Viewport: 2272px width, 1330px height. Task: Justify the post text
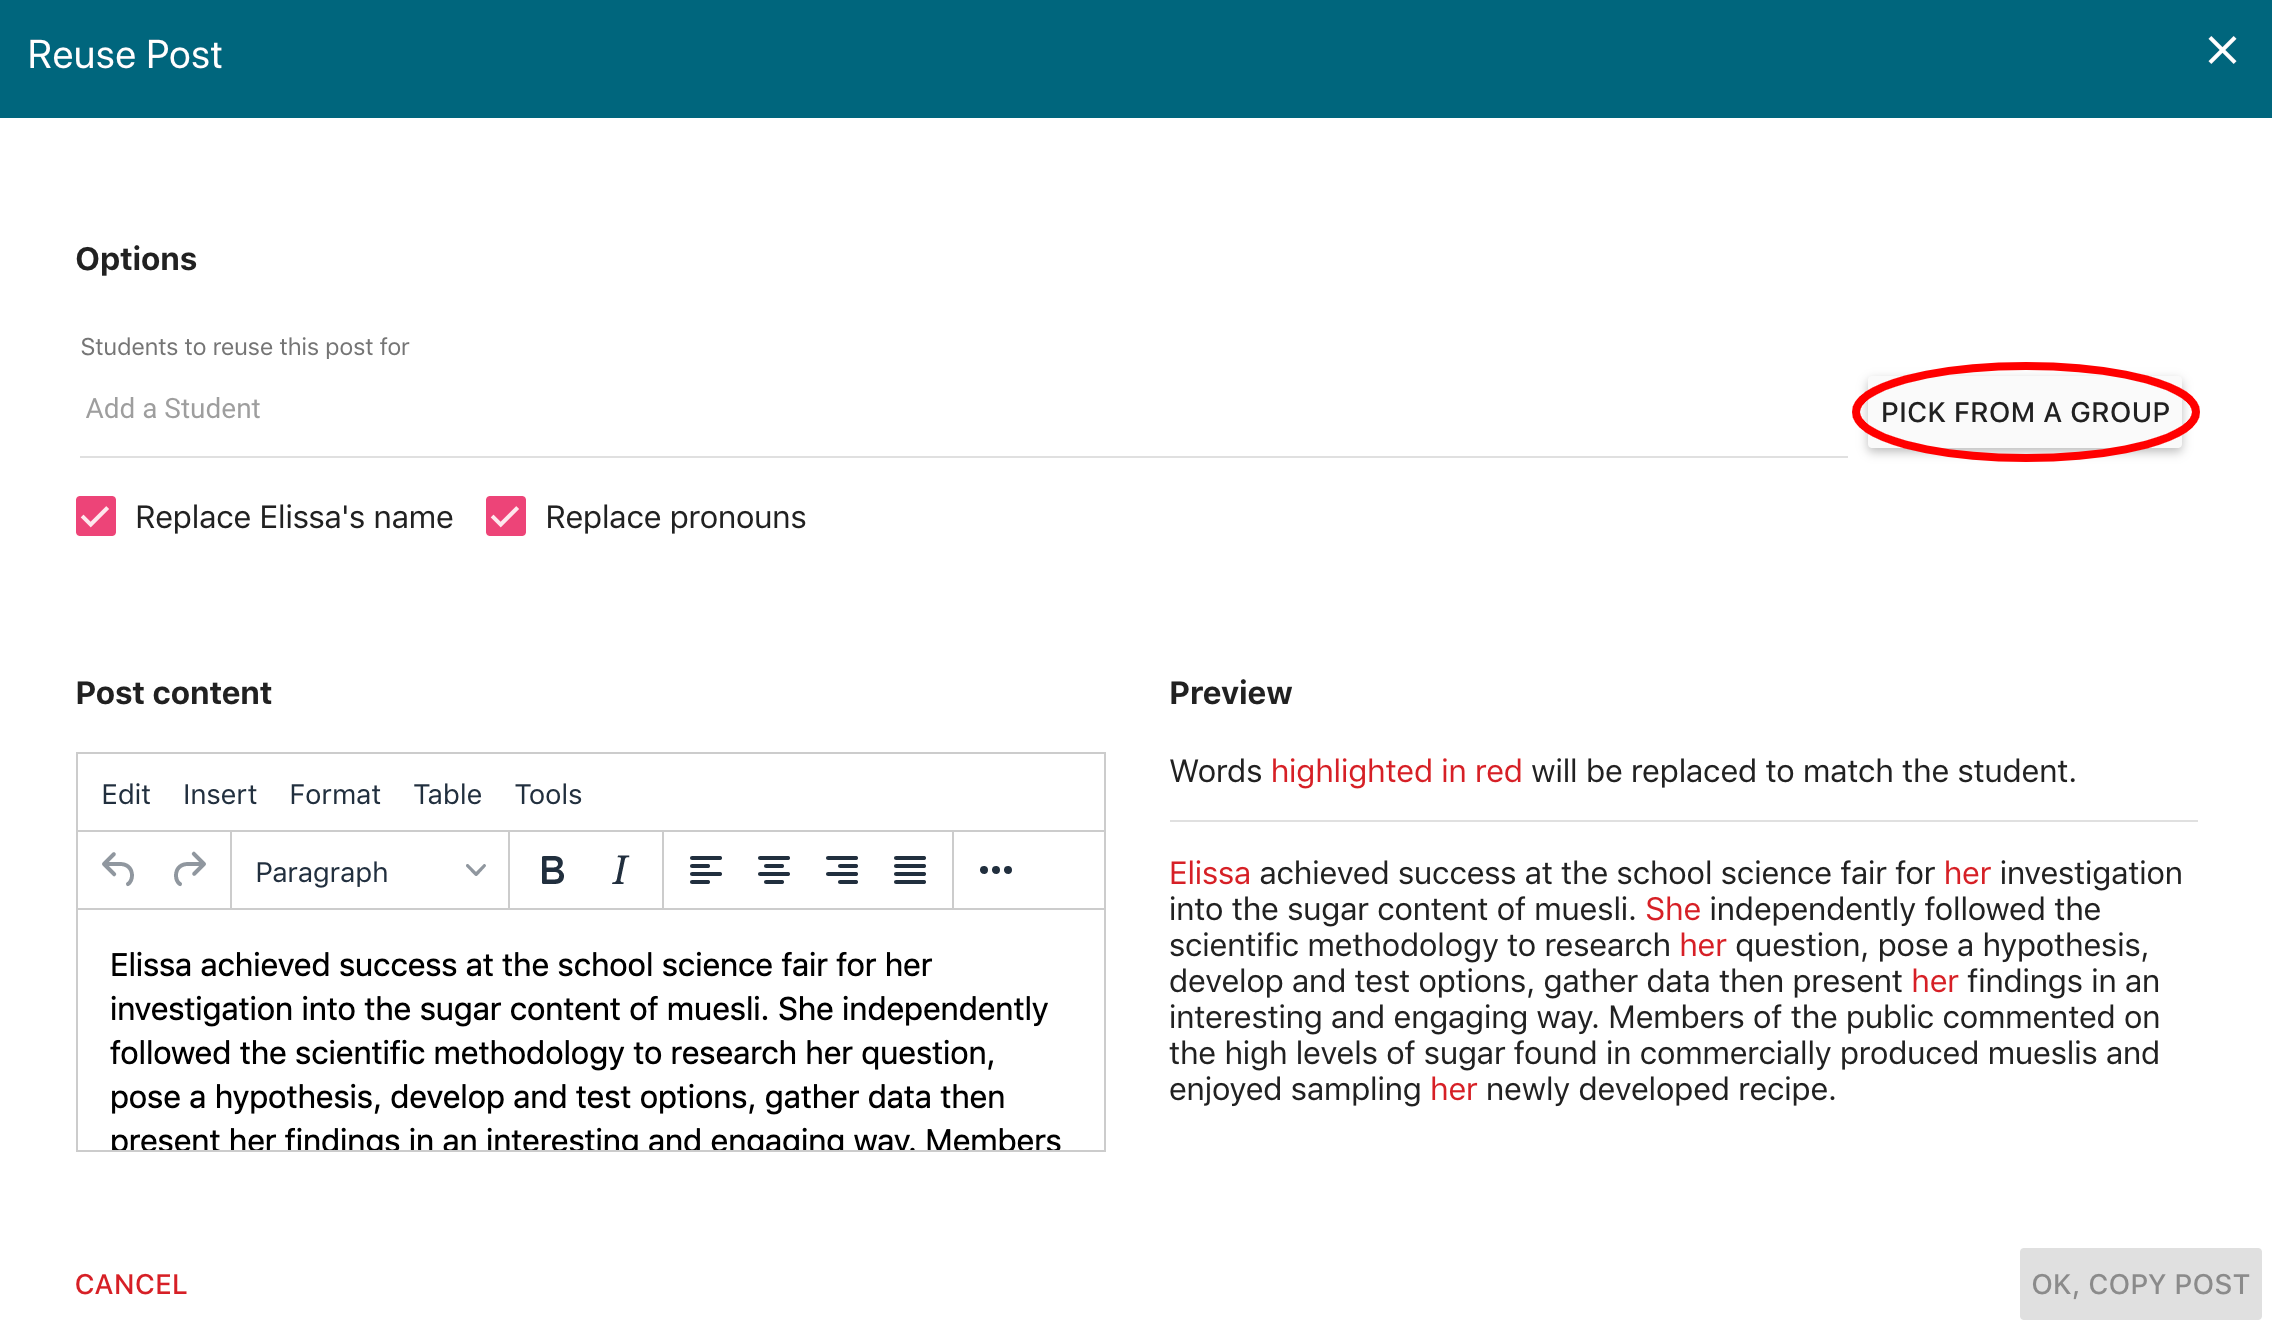[x=909, y=870]
